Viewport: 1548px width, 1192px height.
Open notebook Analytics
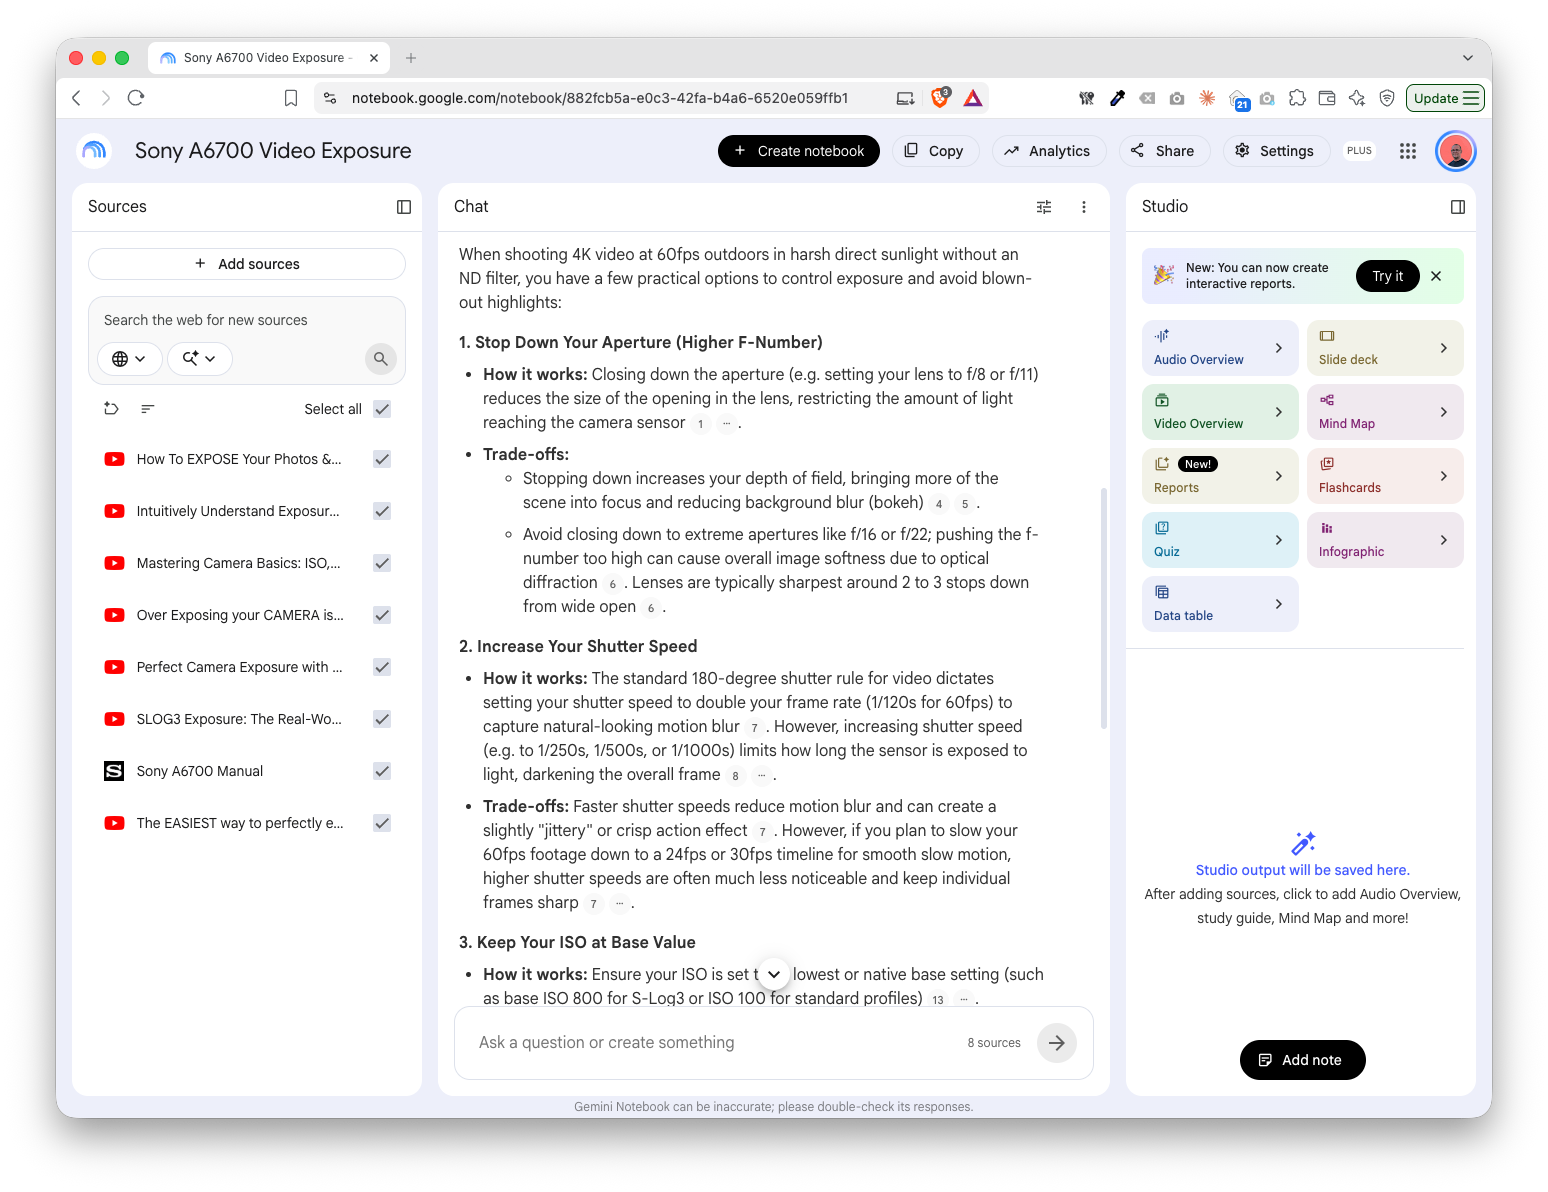pos(1049,151)
